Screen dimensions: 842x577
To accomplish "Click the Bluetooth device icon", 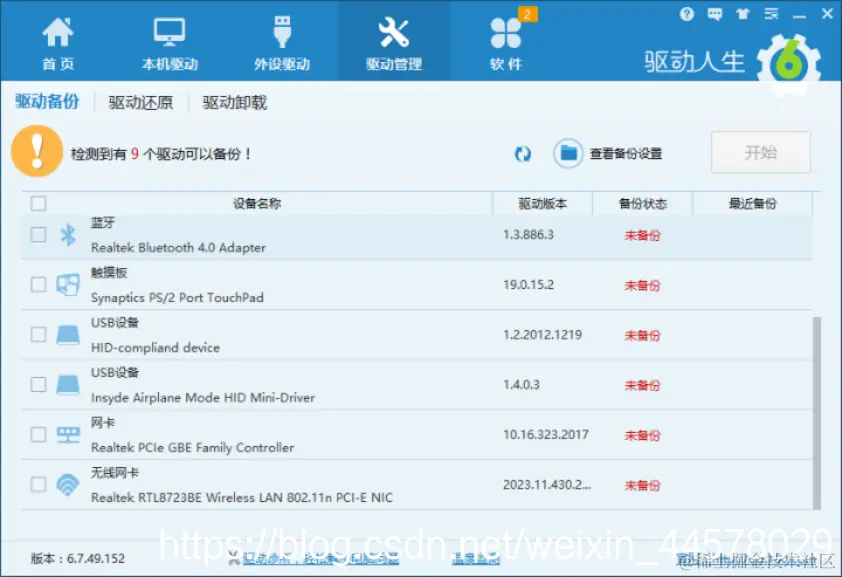I will (68, 235).
